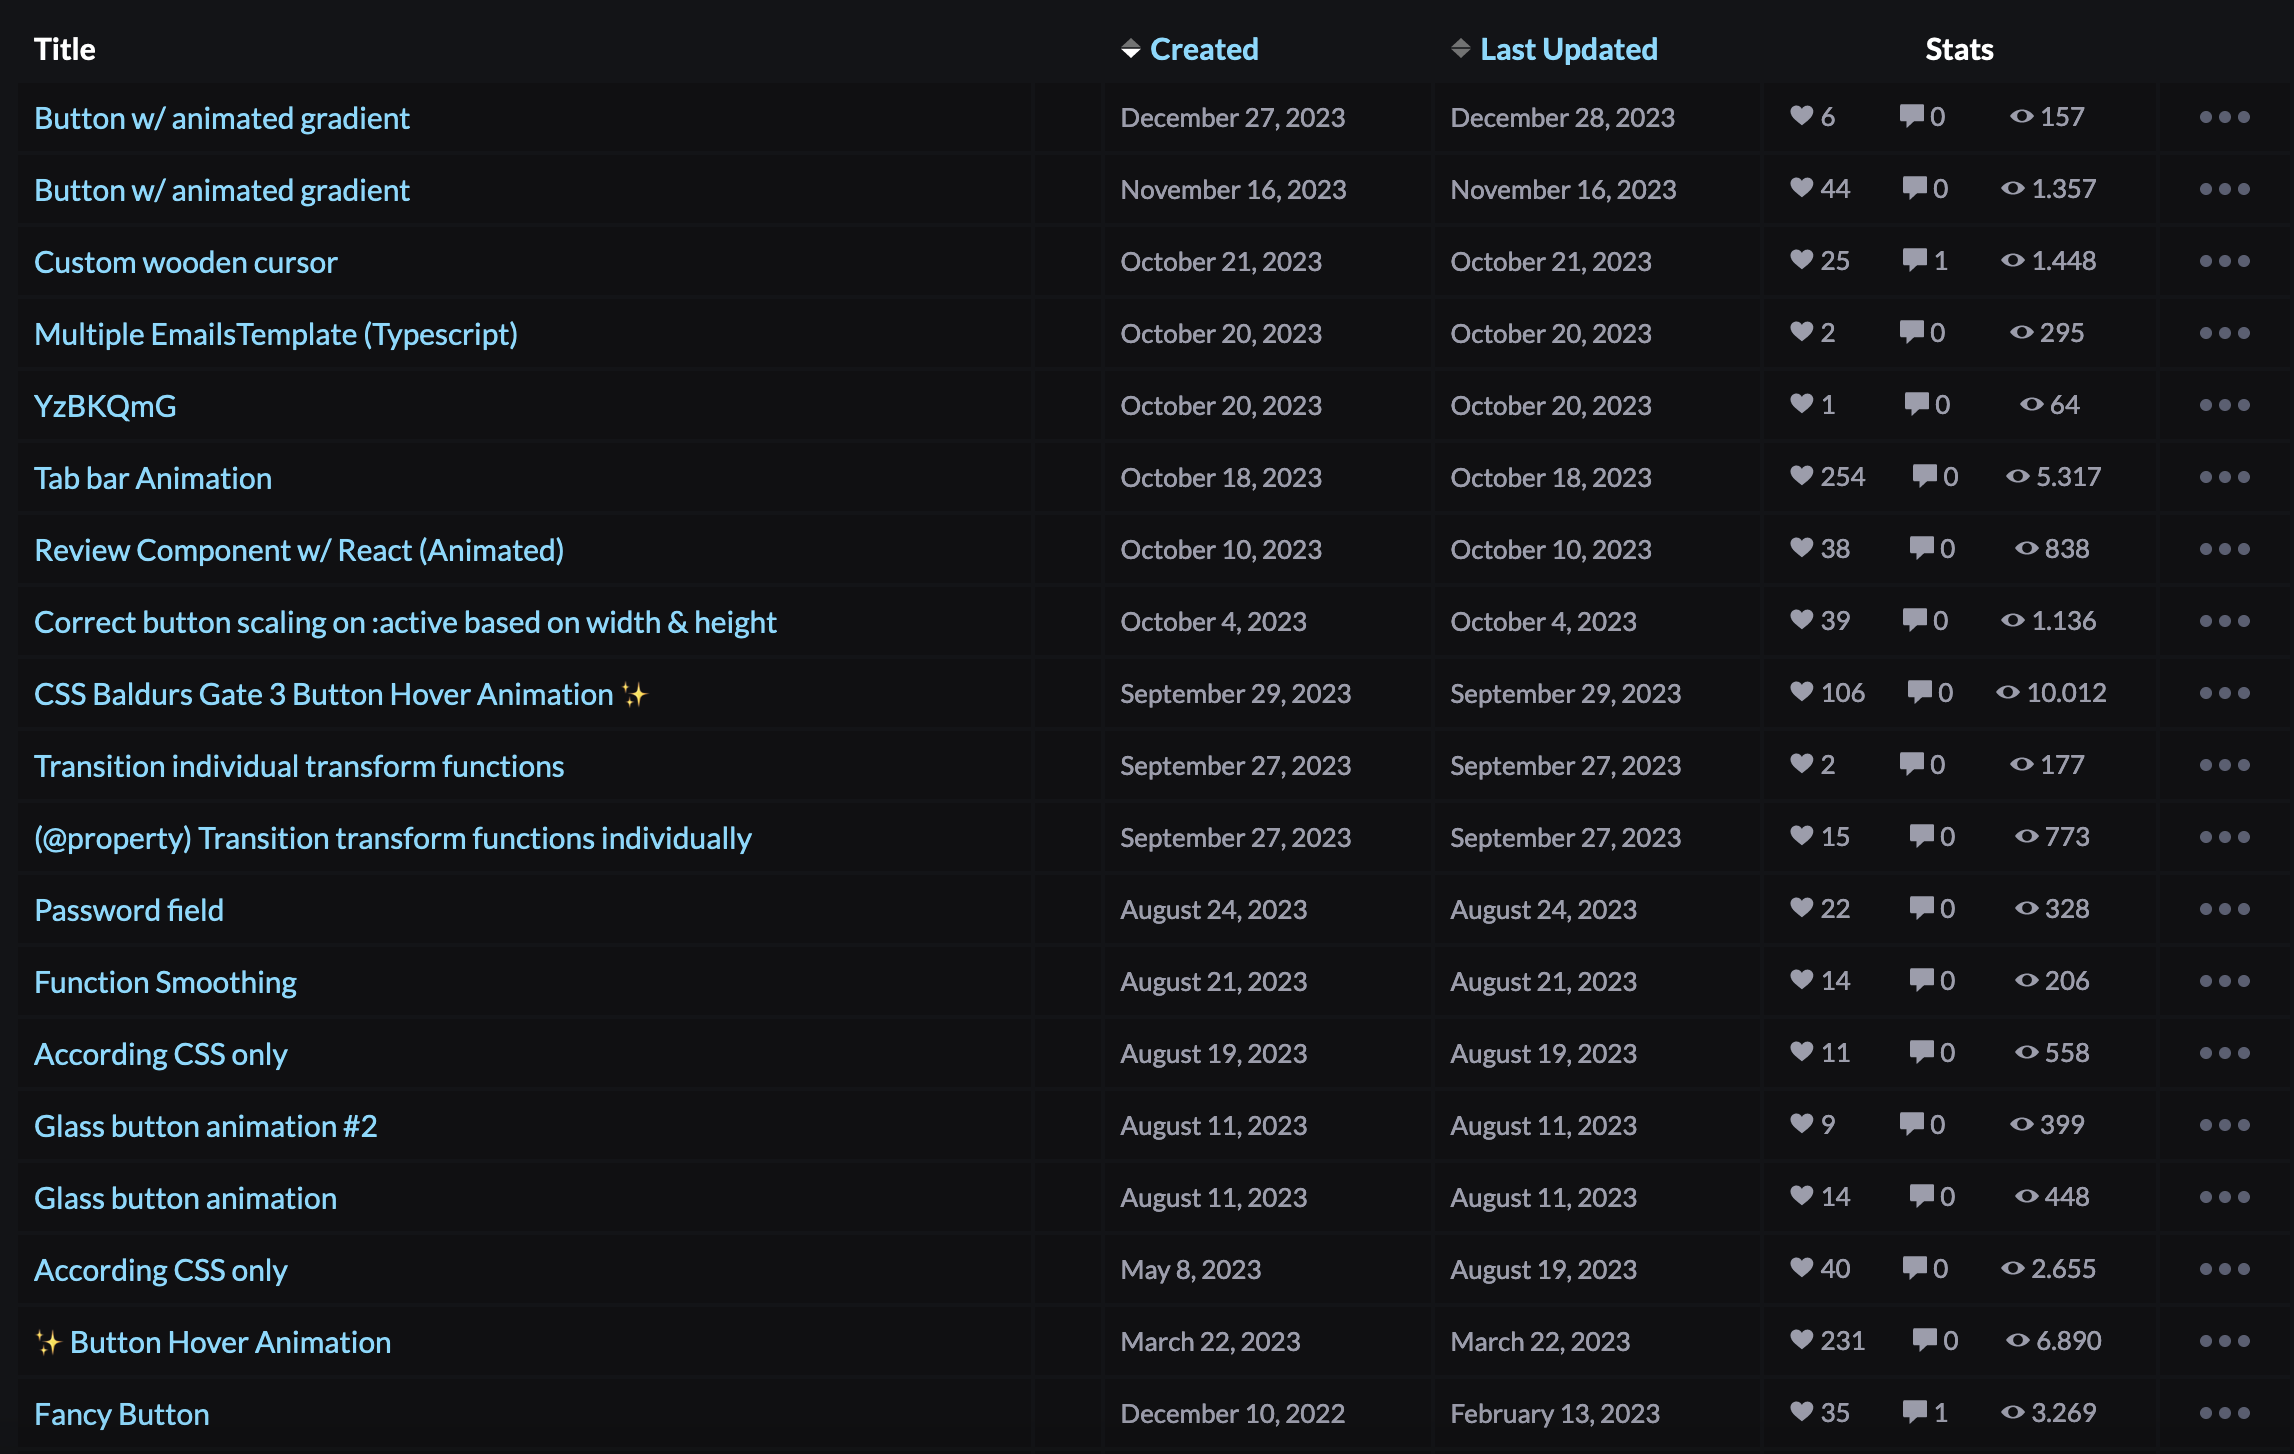Sort table by Last Updated column
This screenshot has height=1454, width=2294.
point(1568,49)
